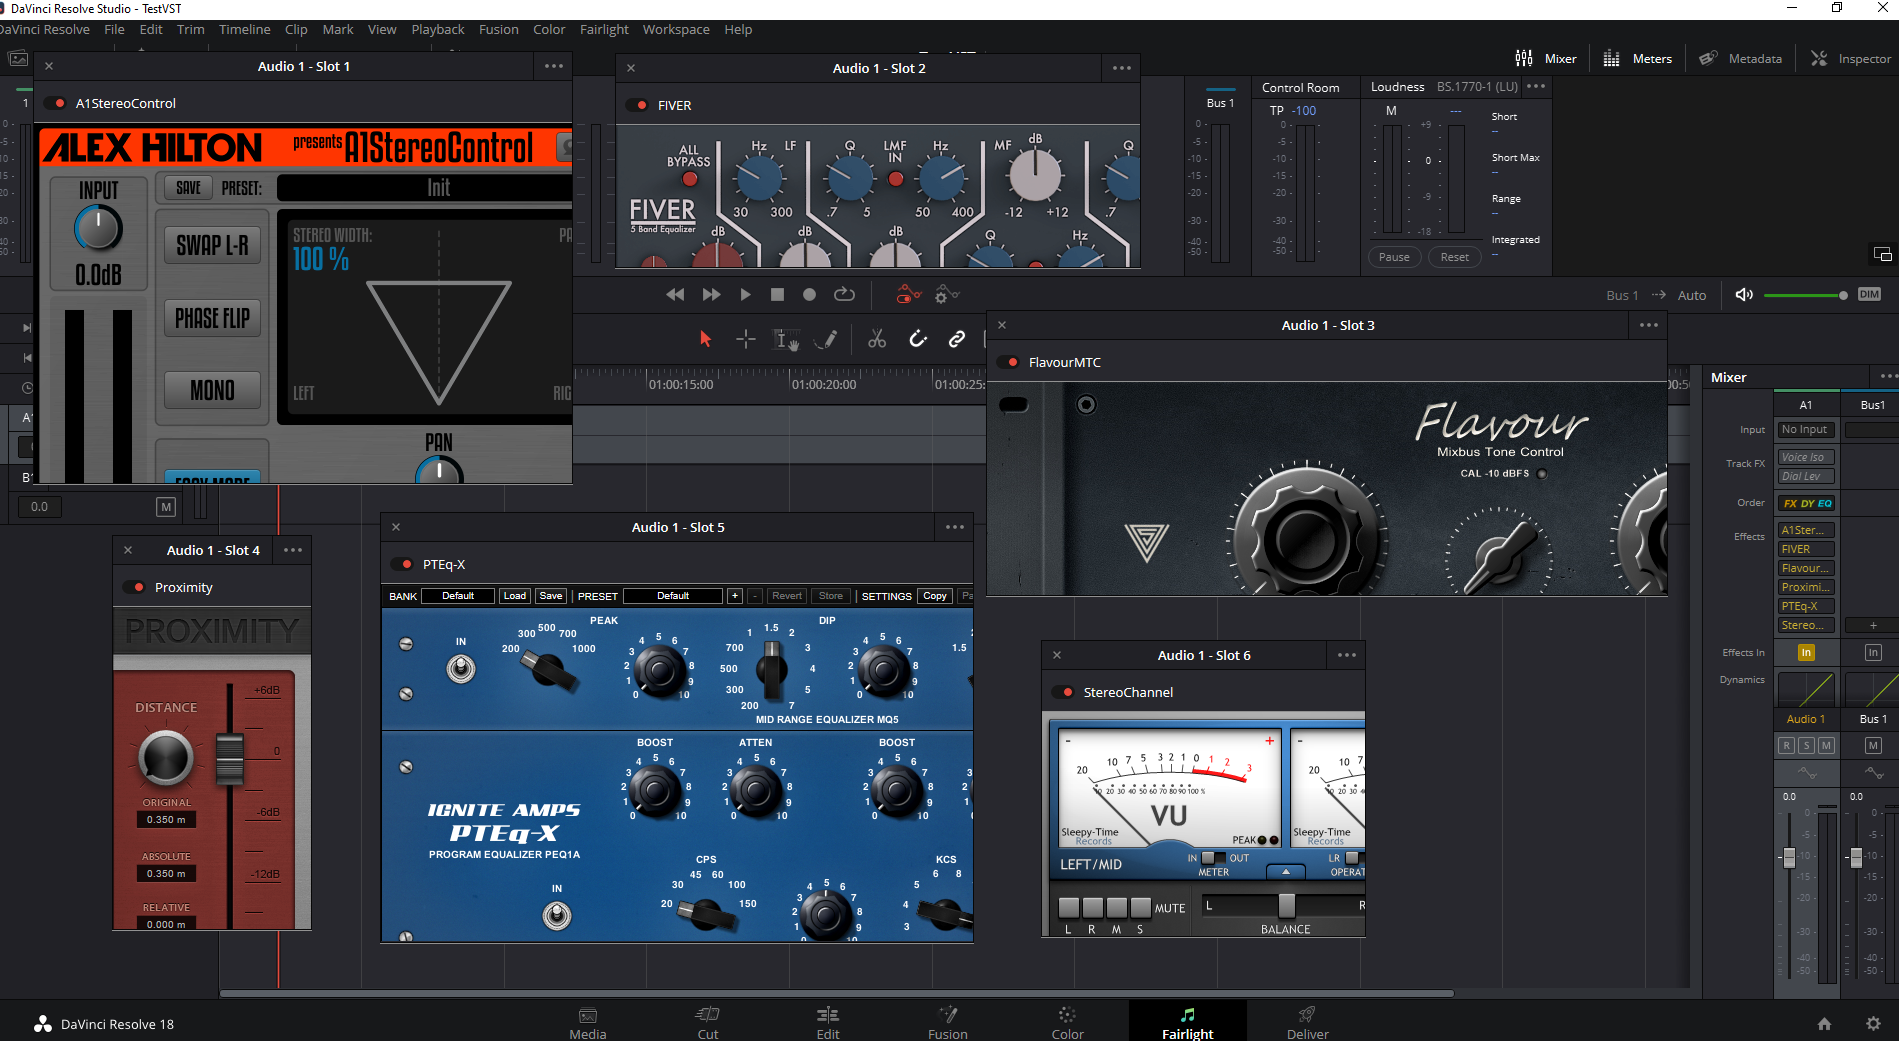
Task: Click the DIM monitoring button
Action: click(x=1869, y=294)
